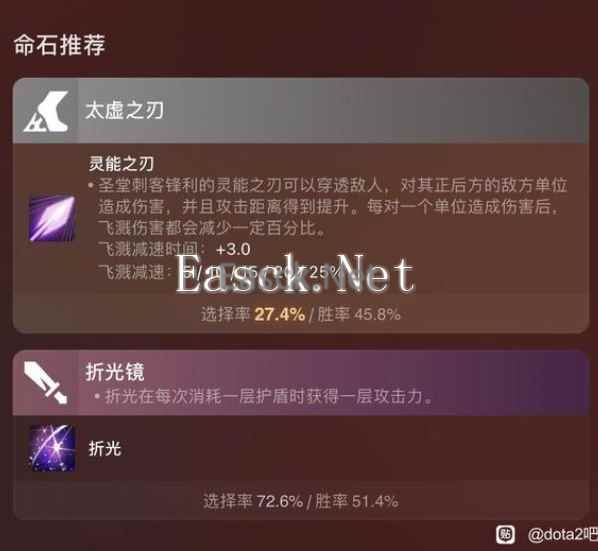Click the 命石推荐 section heading

[59, 45]
